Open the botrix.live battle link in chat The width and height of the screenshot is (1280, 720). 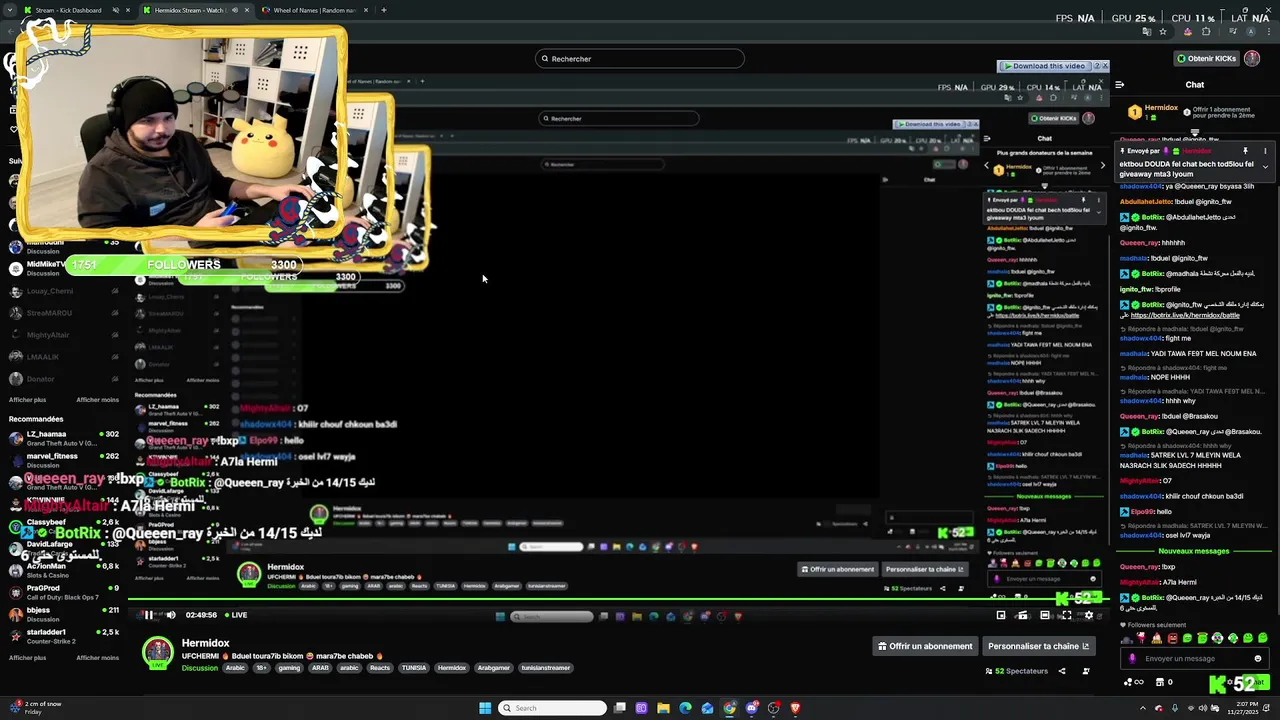[x=1185, y=315]
